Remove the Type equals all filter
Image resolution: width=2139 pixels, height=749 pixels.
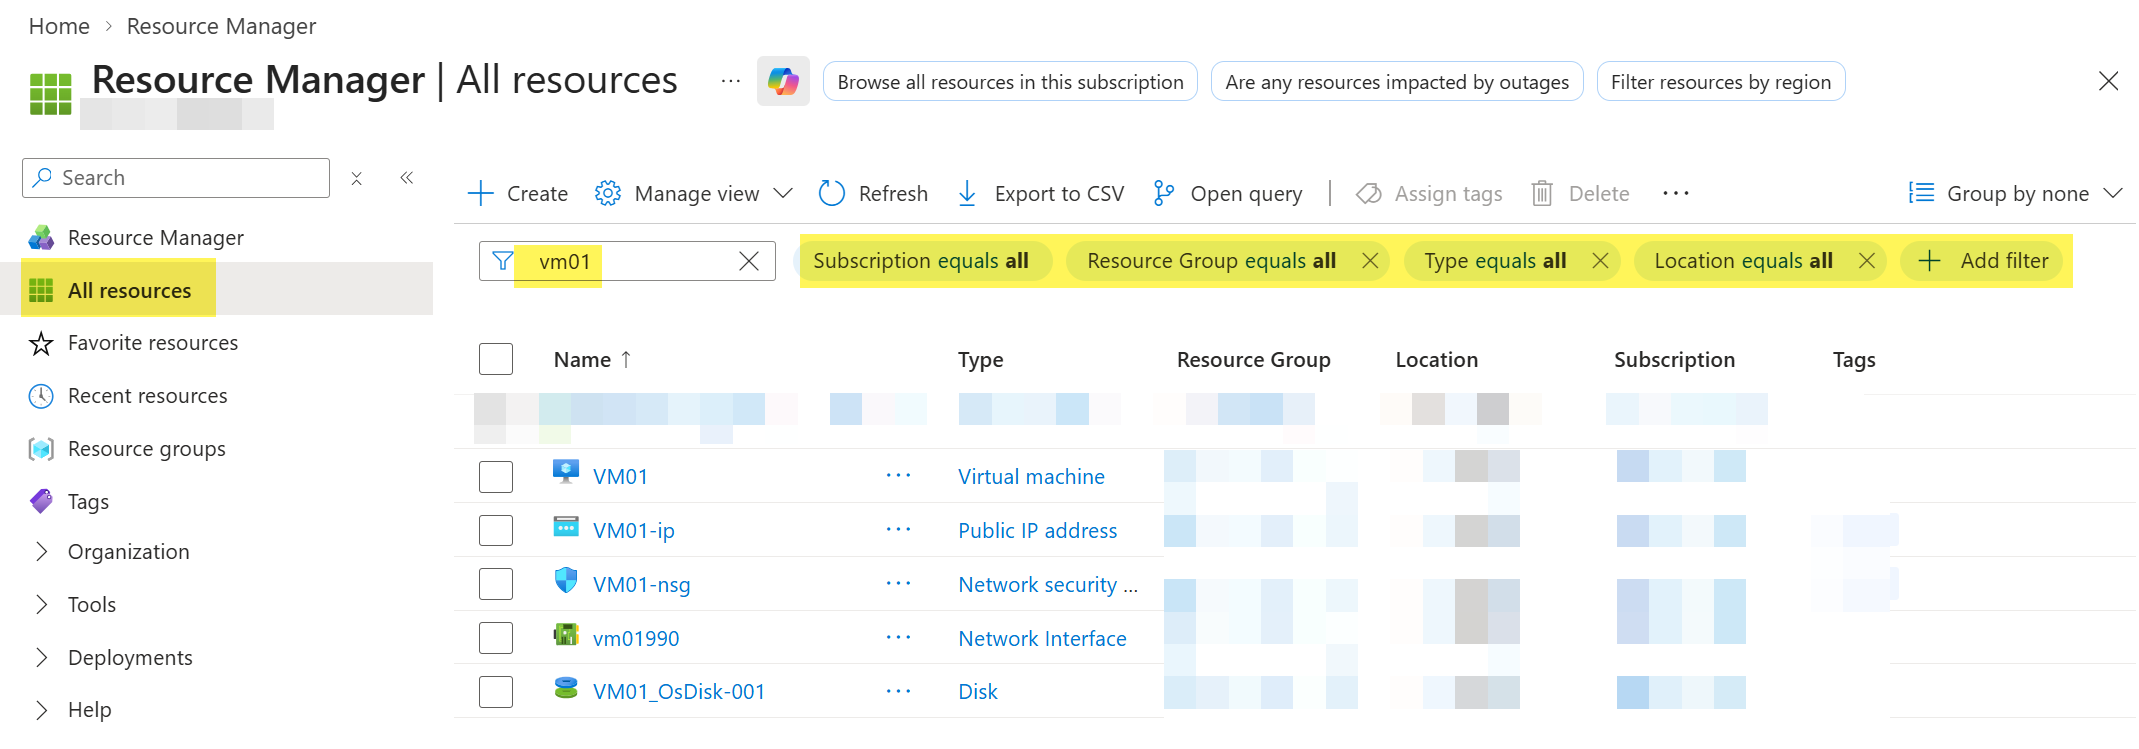1600,261
